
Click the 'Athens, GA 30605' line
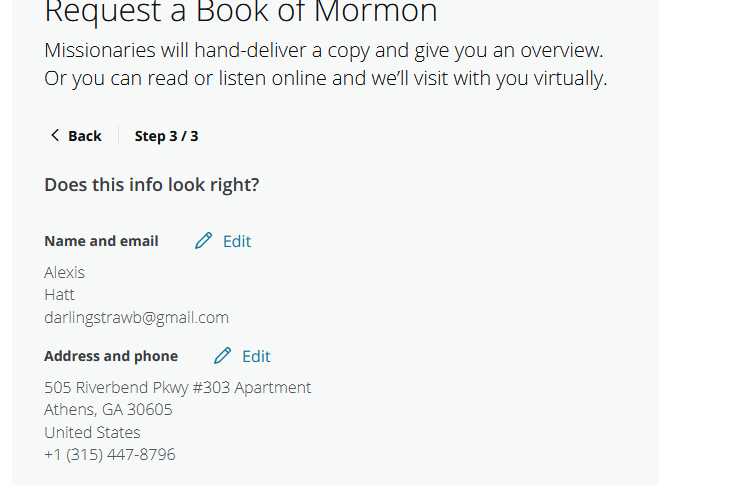pyautogui.click(x=108, y=410)
